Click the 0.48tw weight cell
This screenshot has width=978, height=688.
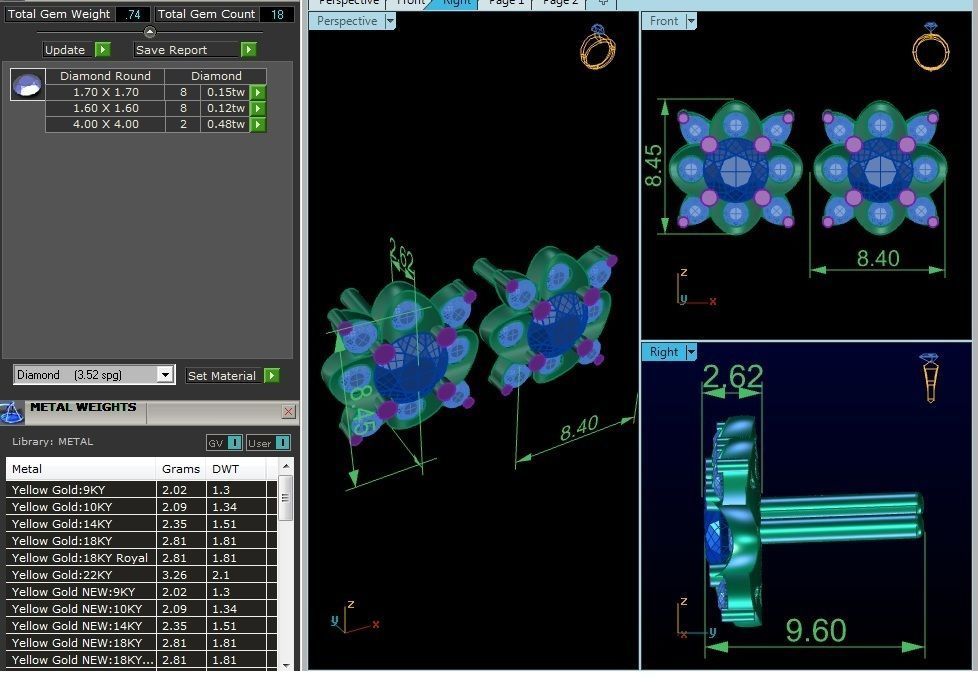[226, 125]
